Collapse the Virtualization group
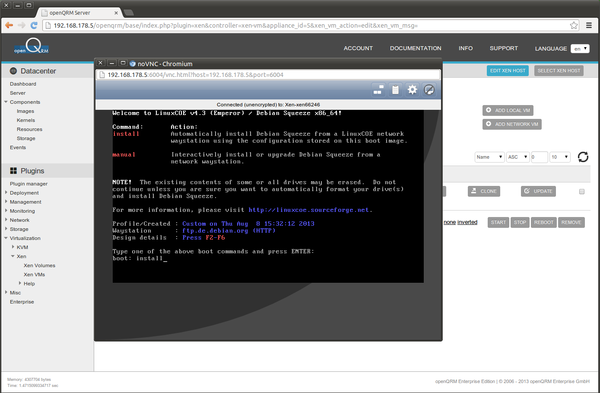600x393 pixels. tap(6, 238)
